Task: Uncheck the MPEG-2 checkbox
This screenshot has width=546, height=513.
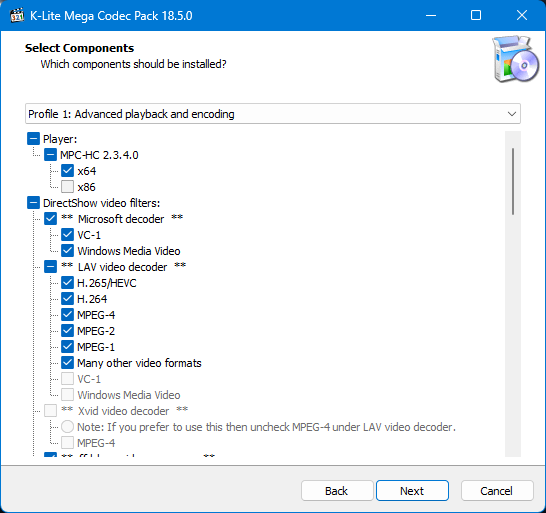Action: tap(67, 331)
